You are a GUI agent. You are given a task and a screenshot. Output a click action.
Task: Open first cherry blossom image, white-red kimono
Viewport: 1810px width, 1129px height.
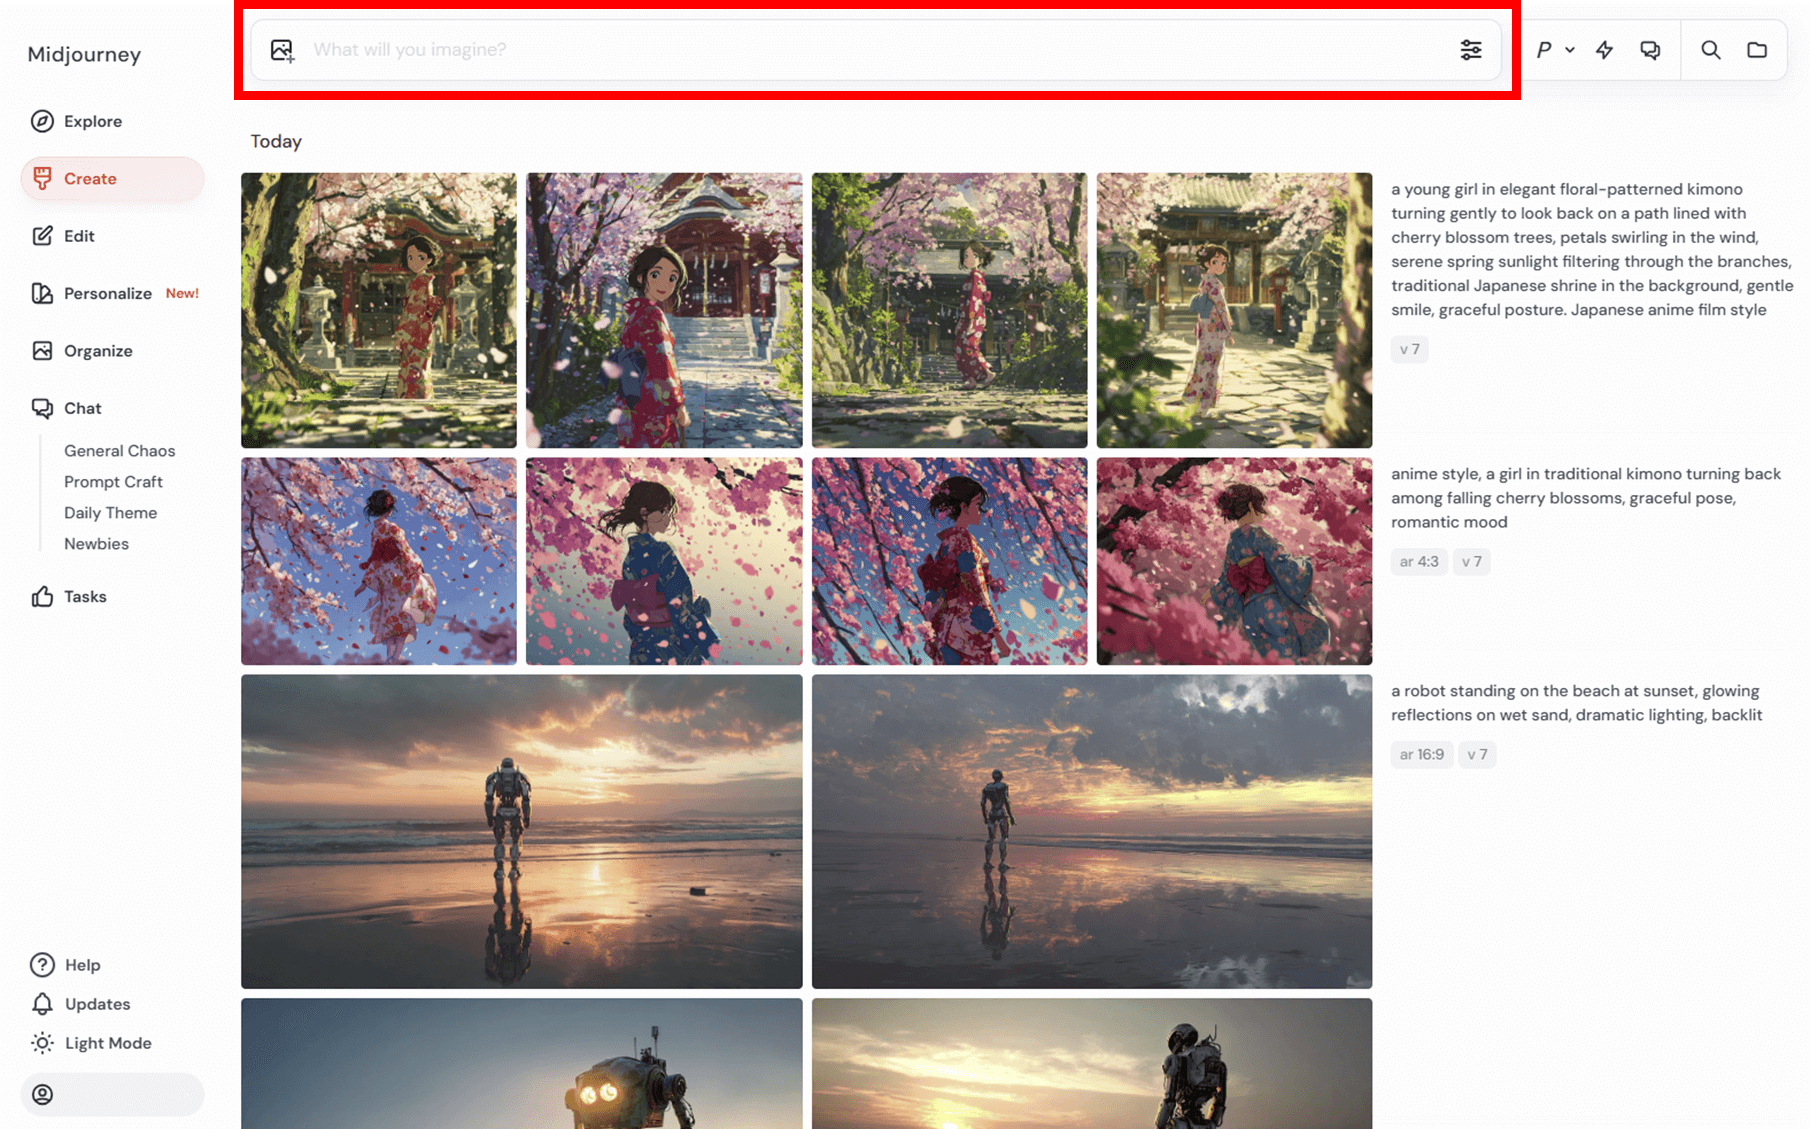click(x=379, y=561)
